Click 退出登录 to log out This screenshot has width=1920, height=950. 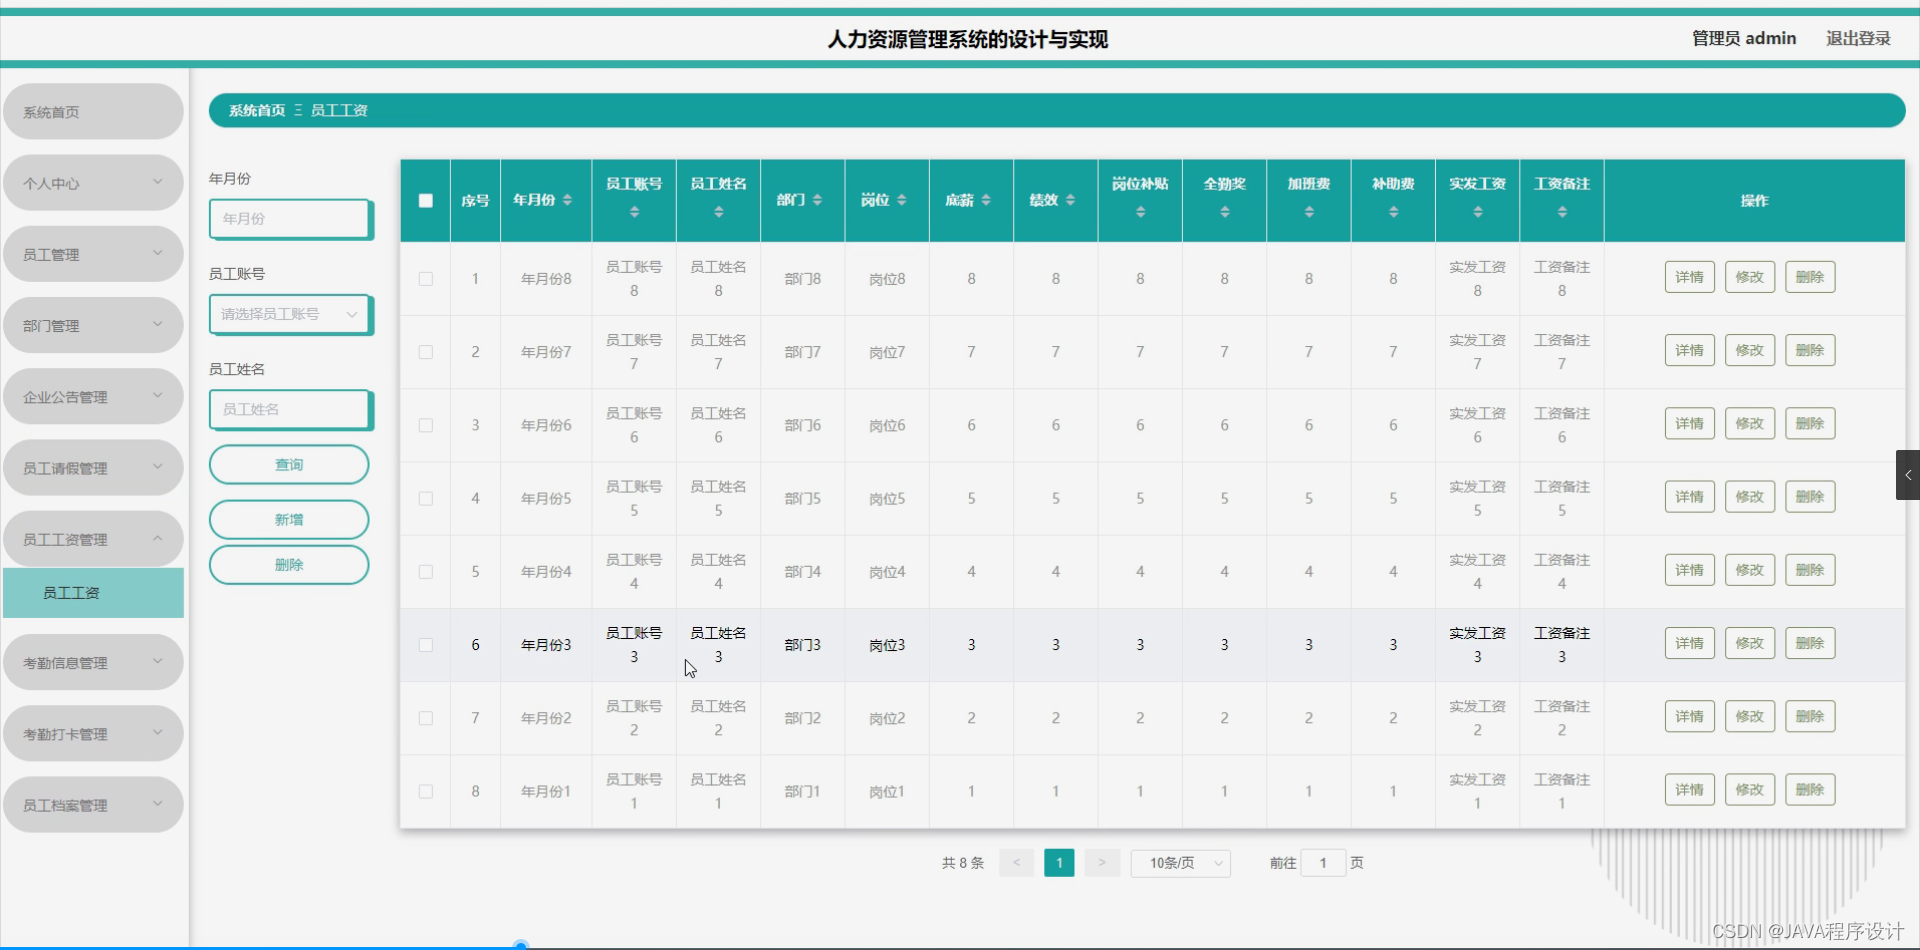point(1858,38)
